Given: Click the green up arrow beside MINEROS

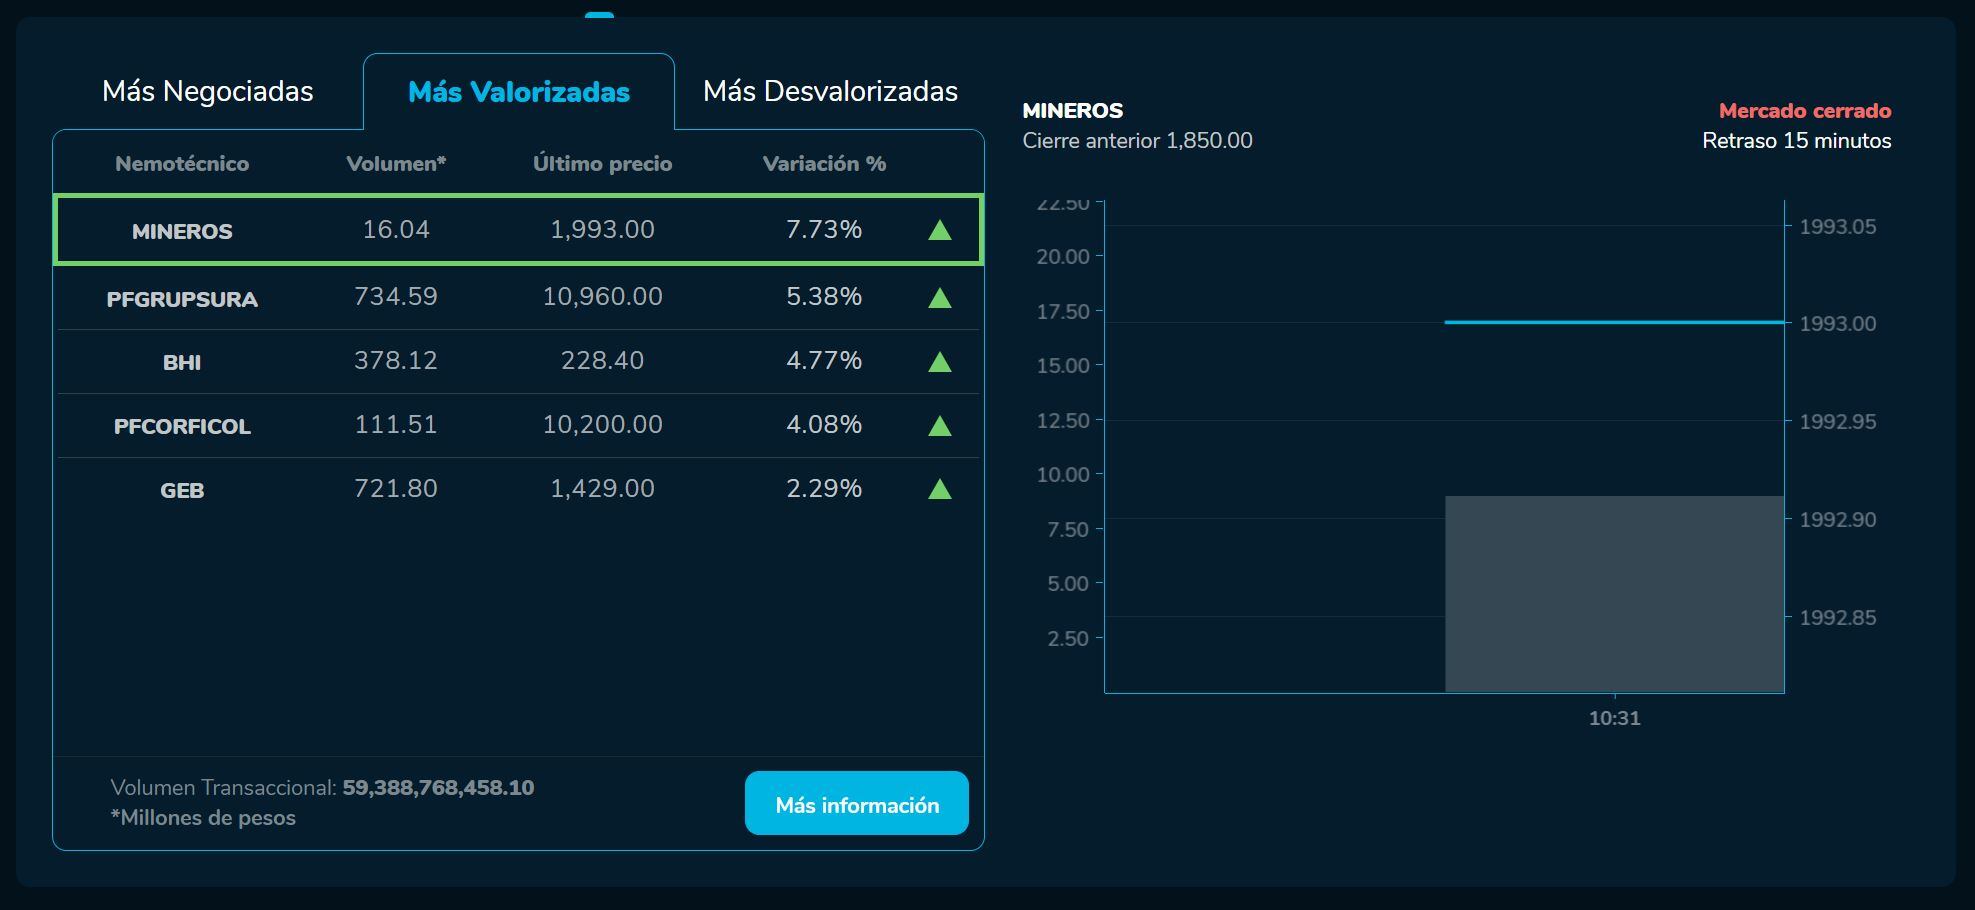Looking at the screenshot, I should pos(940,231).
